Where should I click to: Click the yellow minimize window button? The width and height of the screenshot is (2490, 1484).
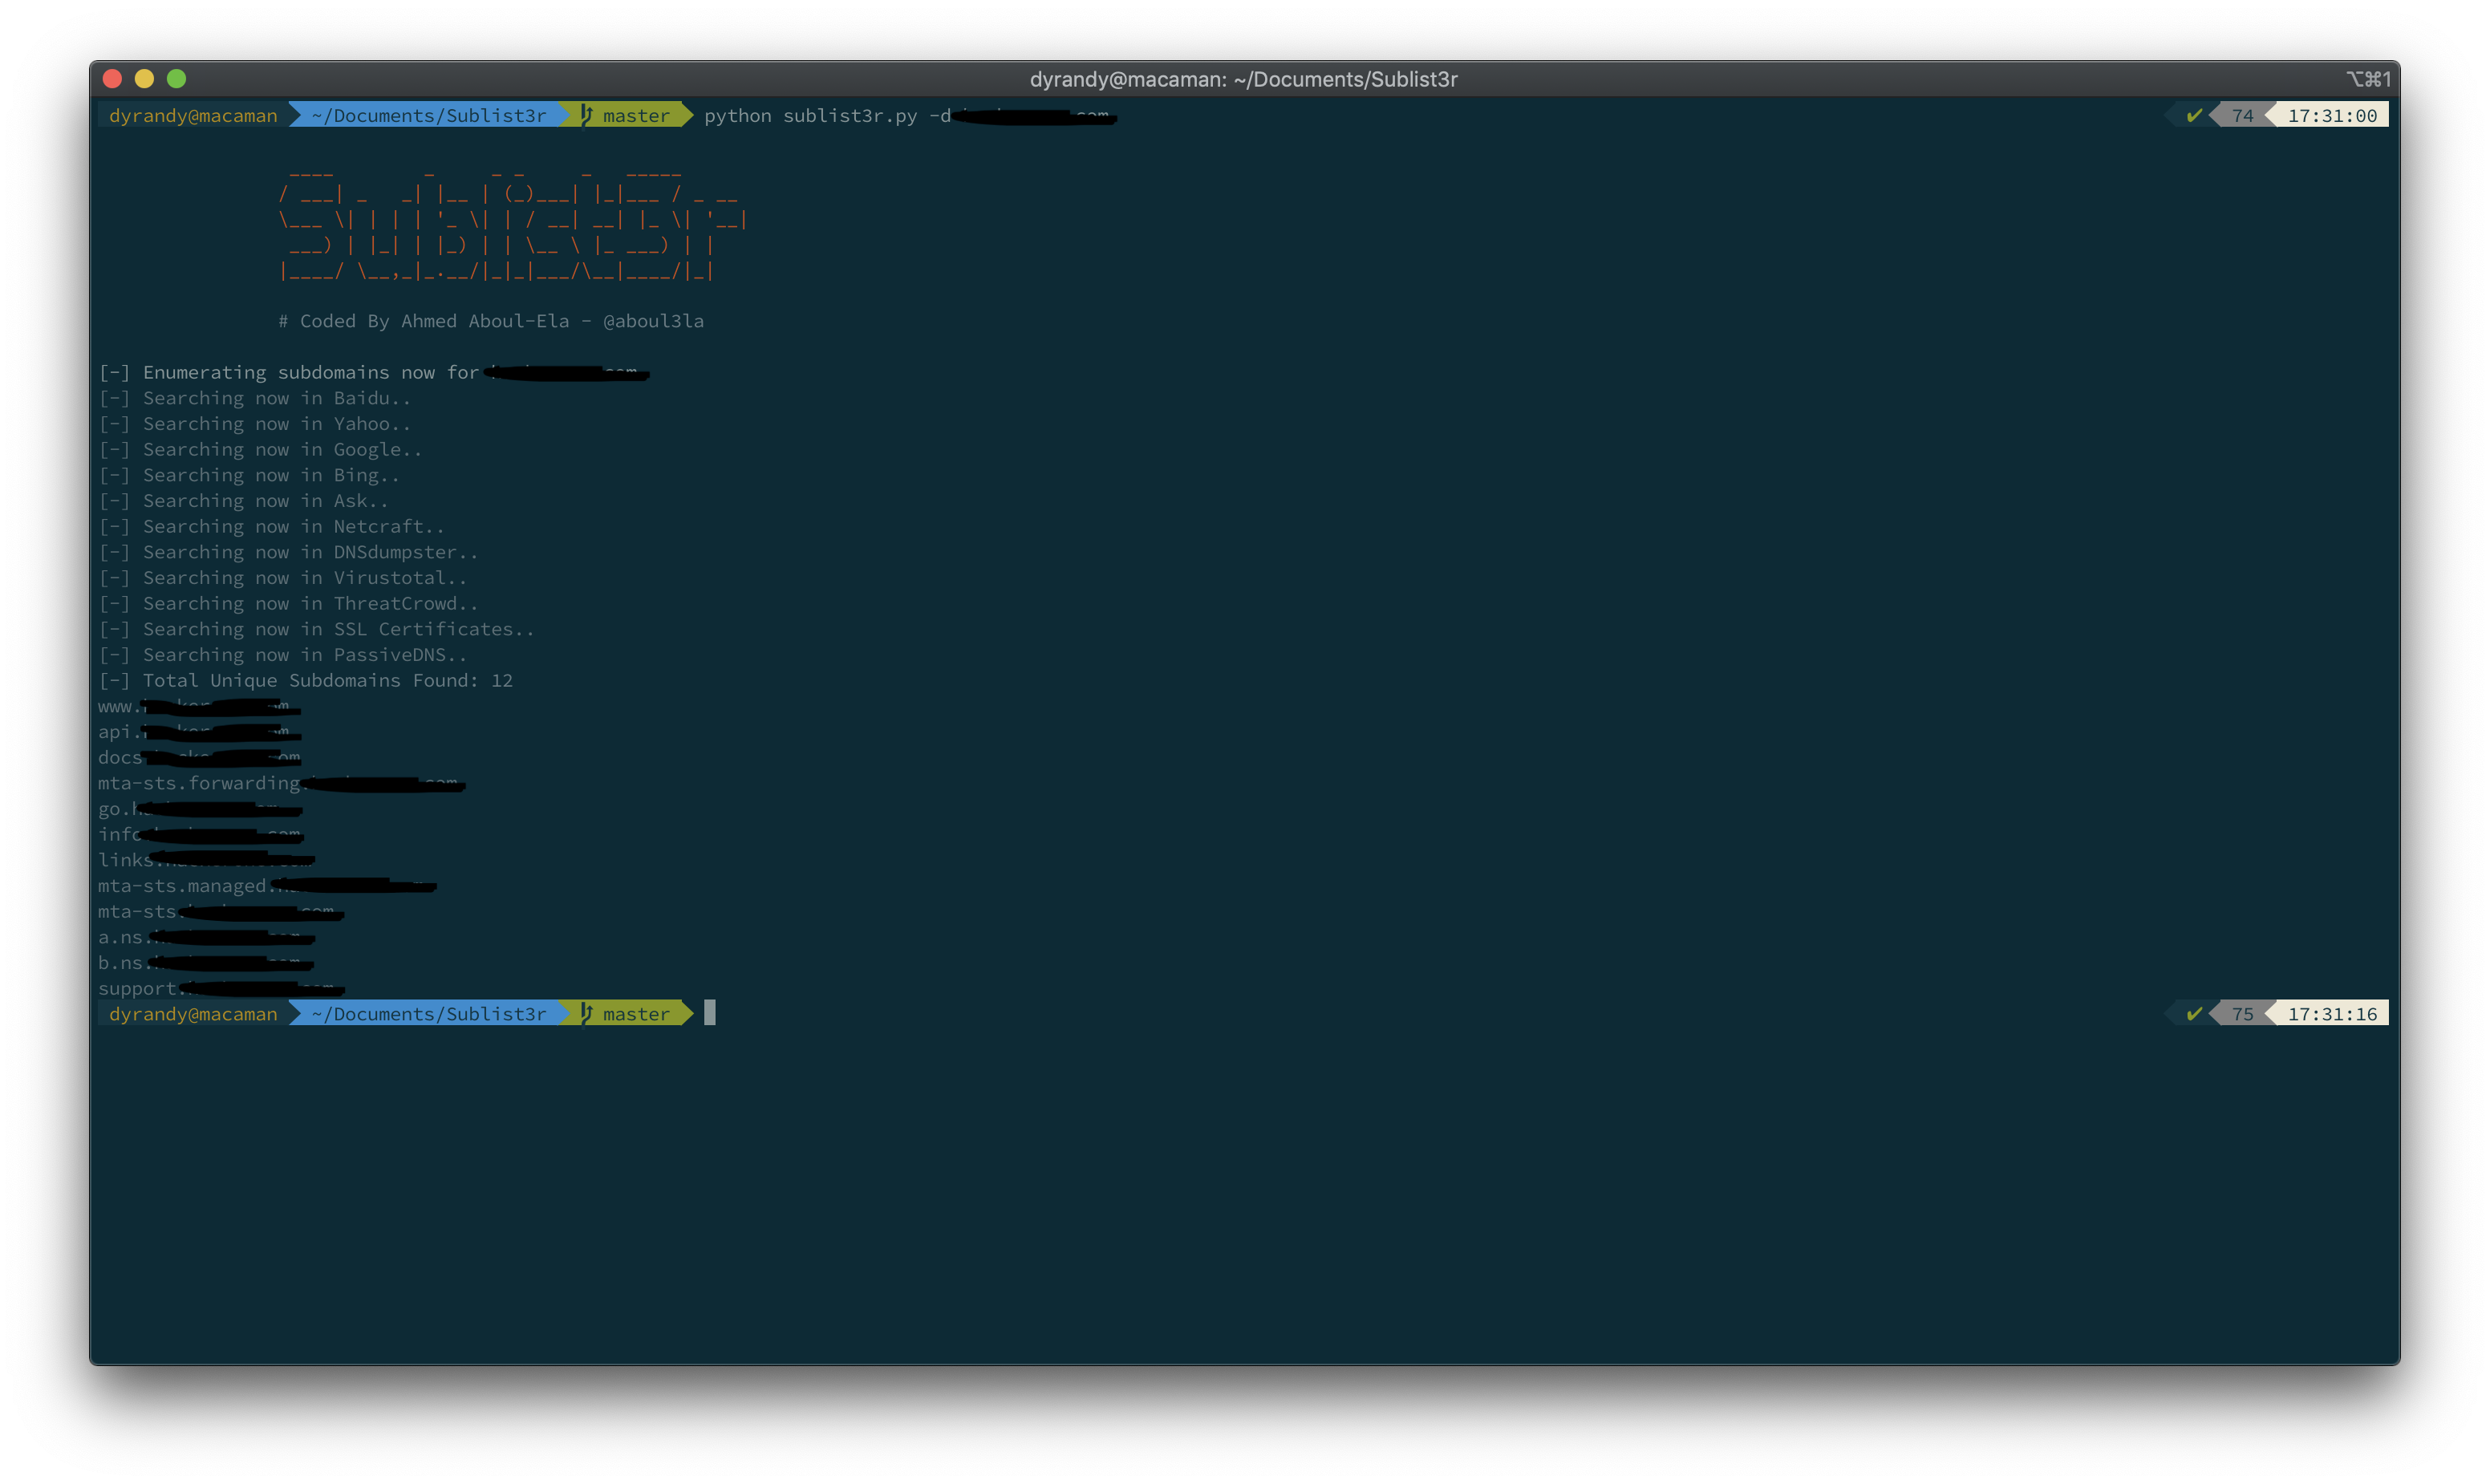pyautogui.click(x=144, y=78)
